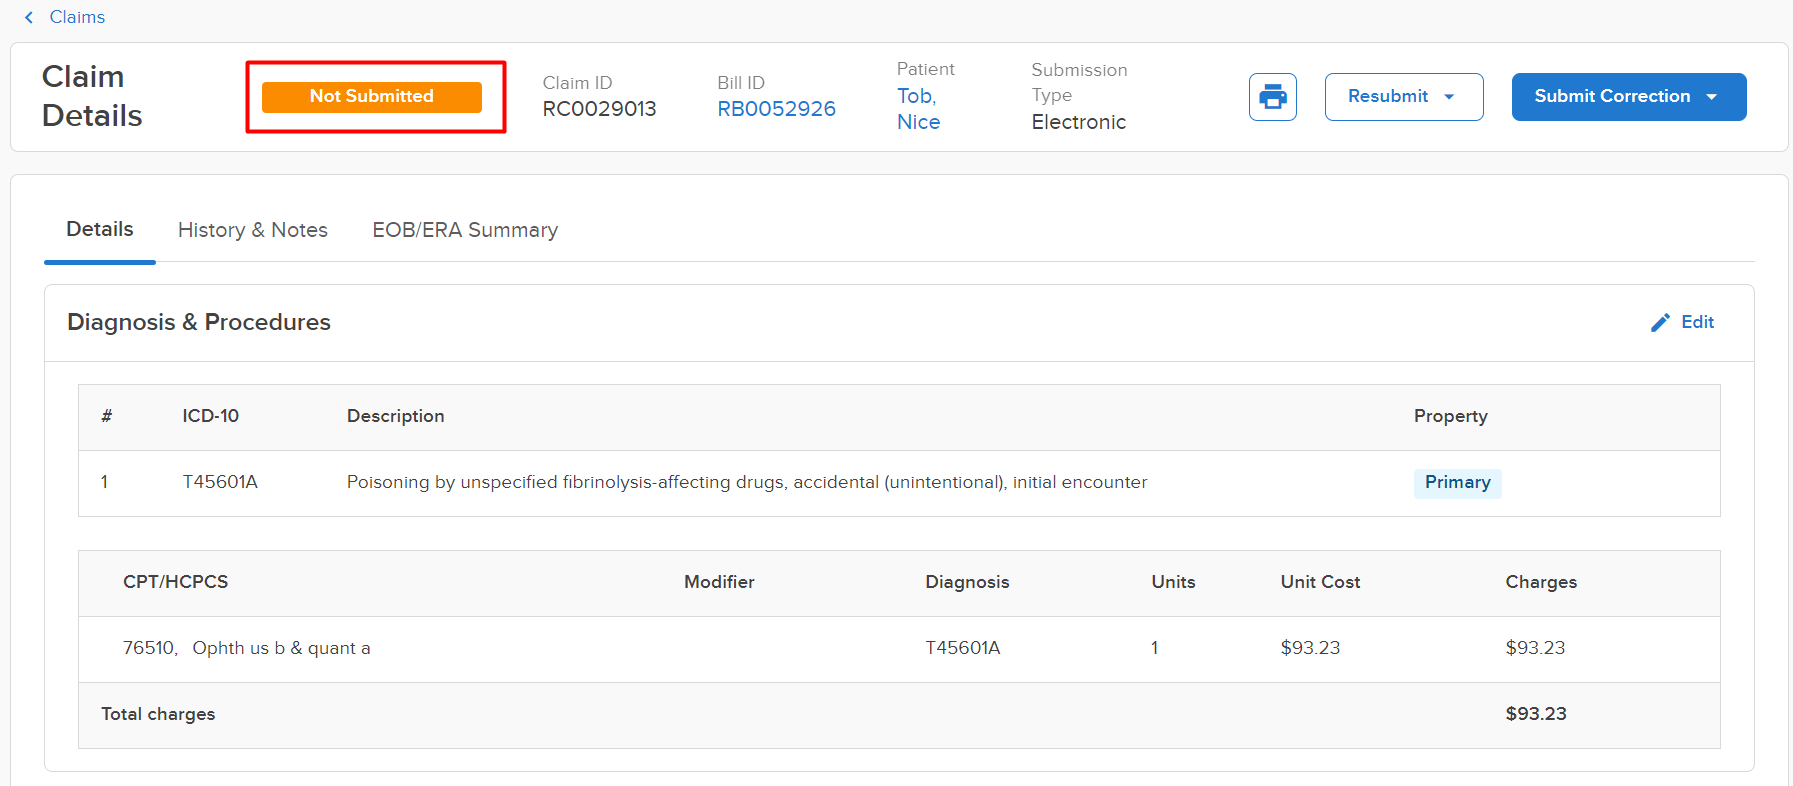Screen dimensions: 1793x786
Task: Click the print claim icon
Action: pyautogui.click(x=1272, y=97)
